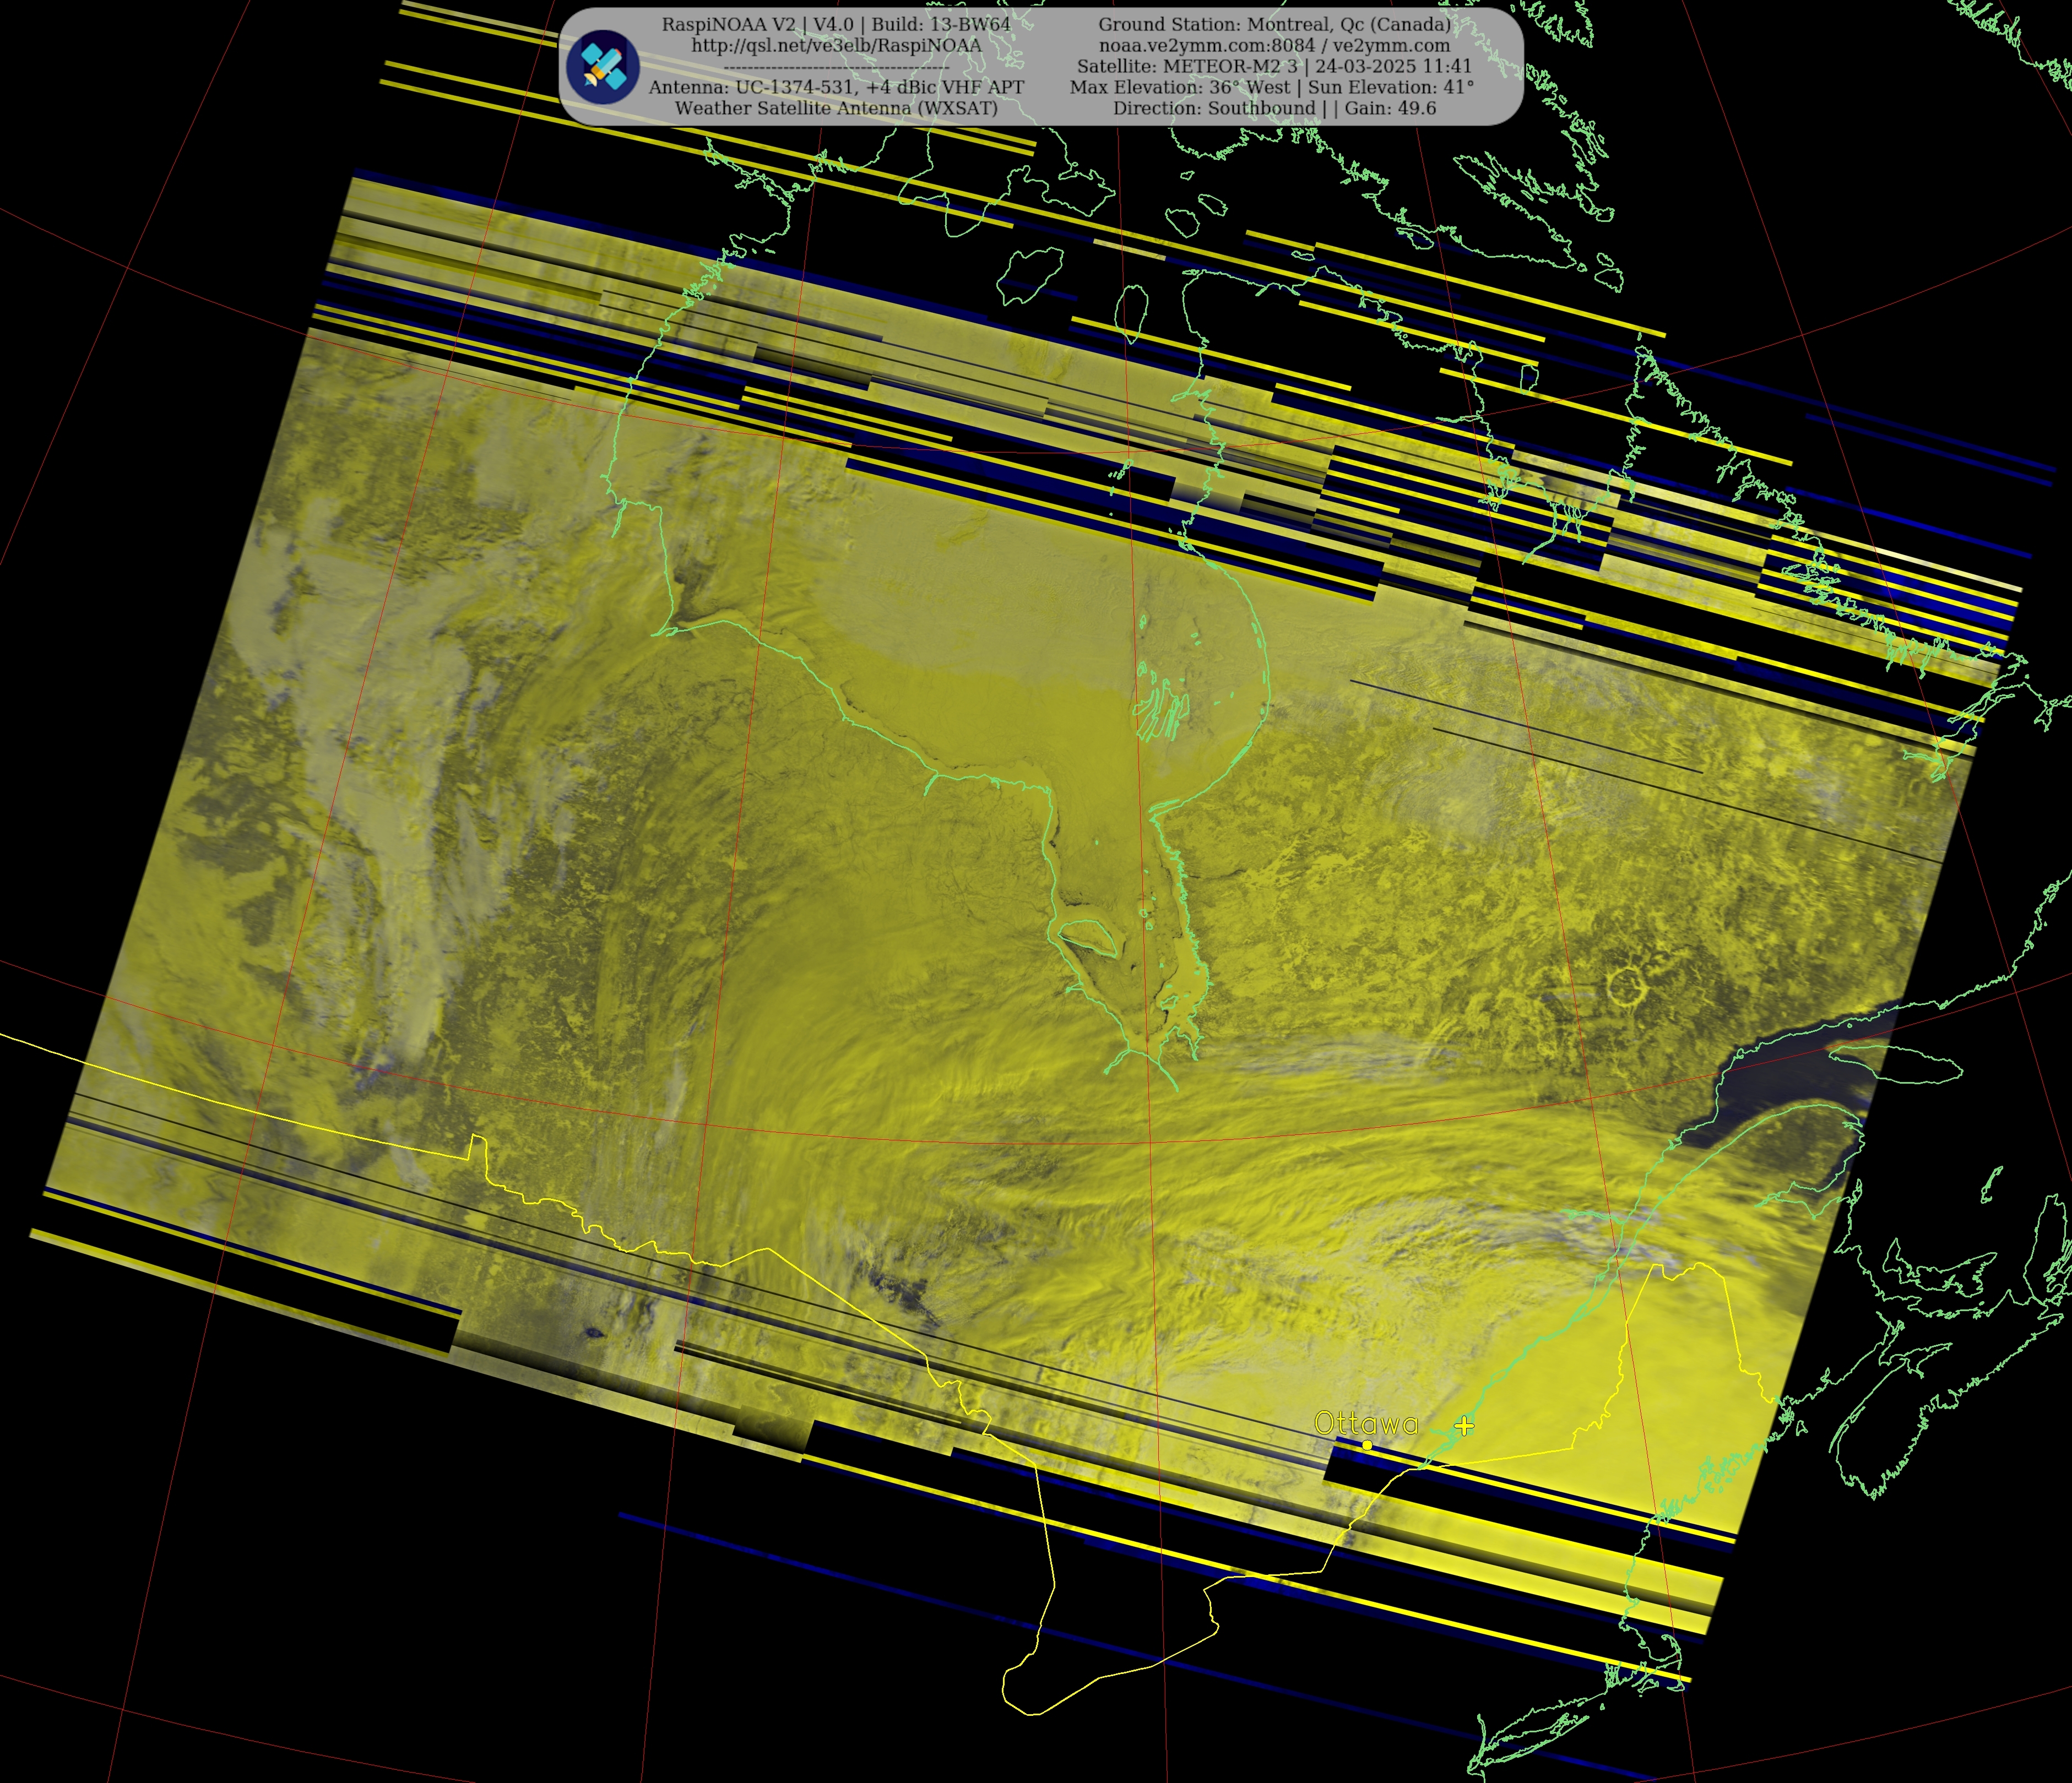
Task: Click 'Ground Station: Montreal, Qc (Canada)' text
Action: pos(1274,24)
